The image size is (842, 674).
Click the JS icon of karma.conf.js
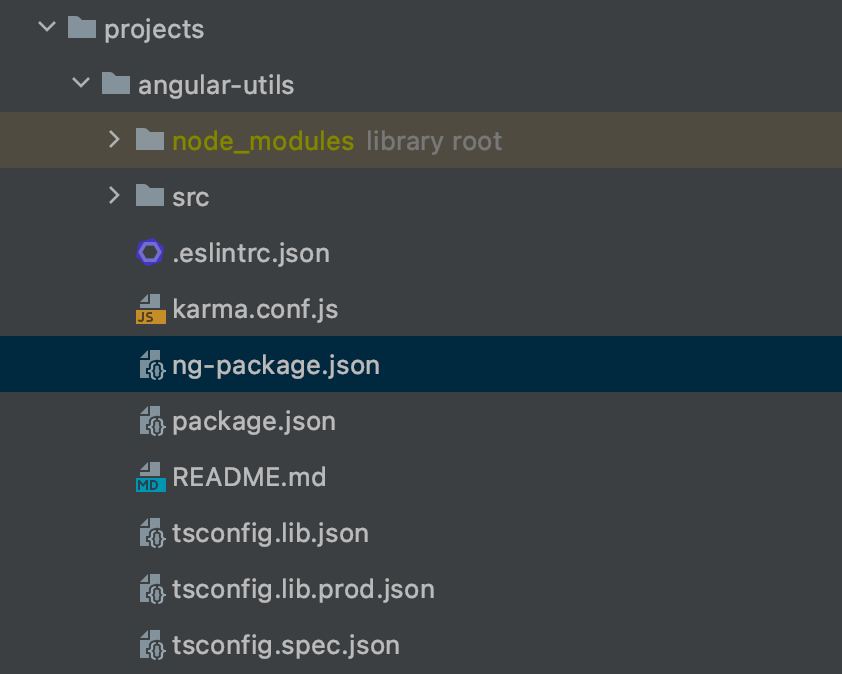pos(150,309)
